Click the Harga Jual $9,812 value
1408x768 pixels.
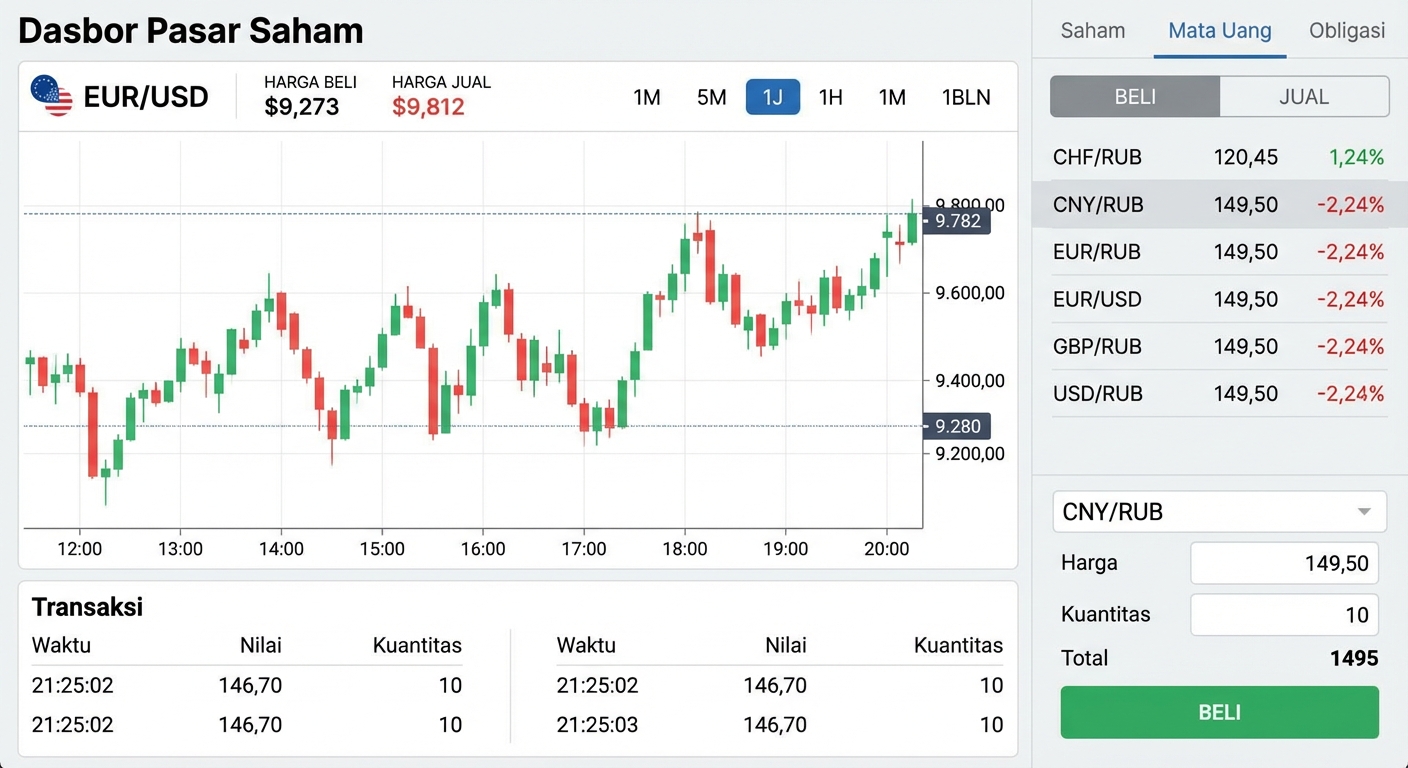point(428,107)
